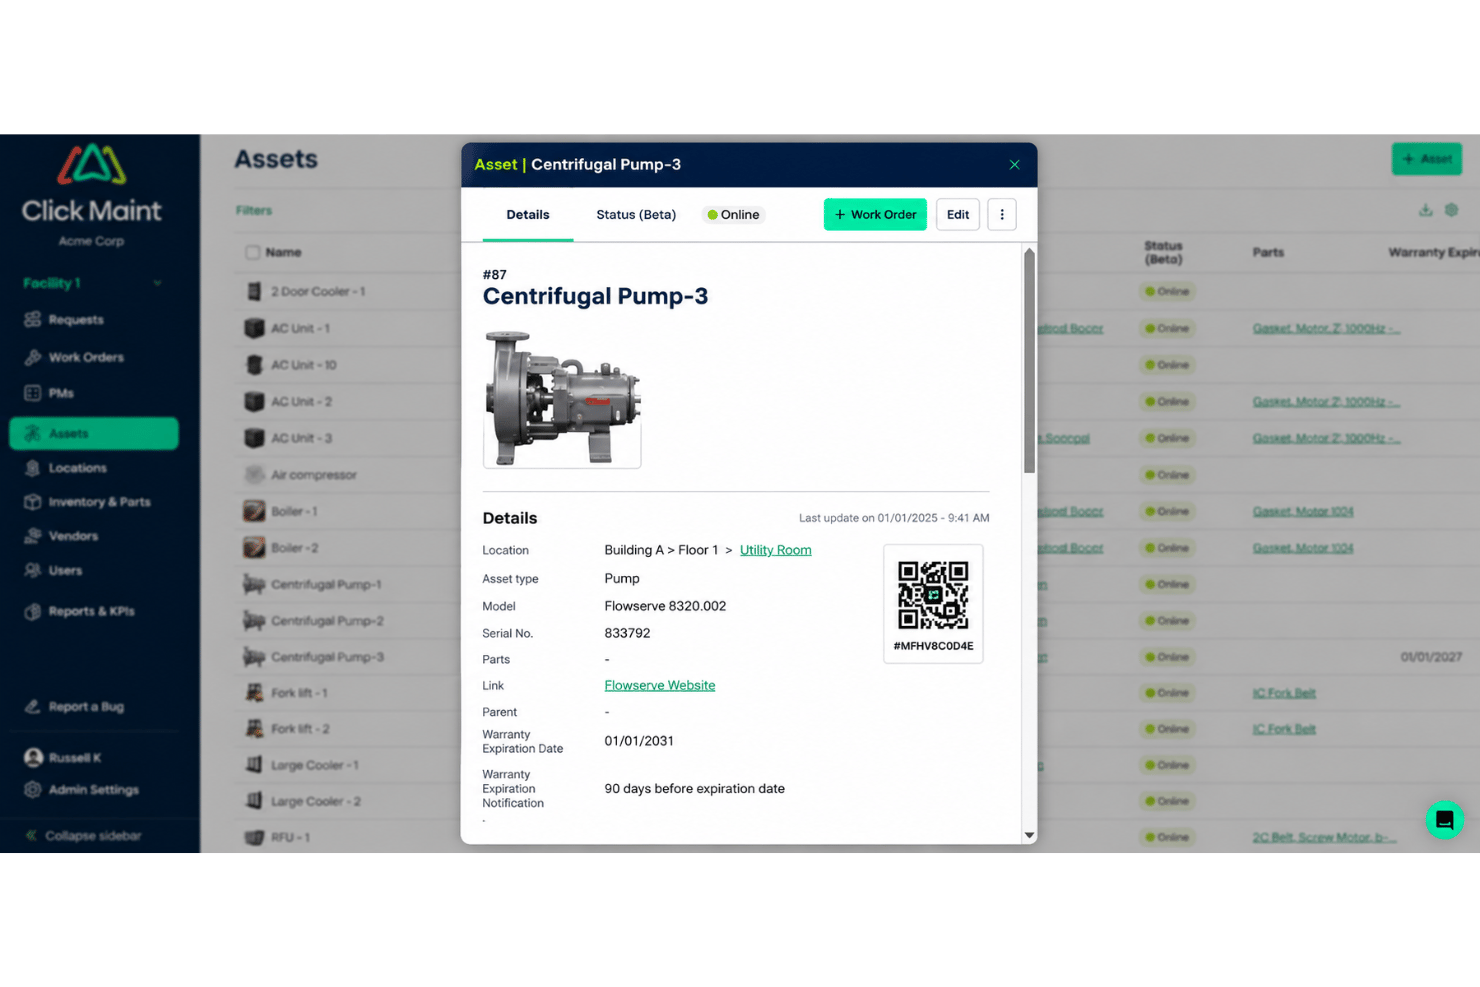Viewport: 1480px width, 987px height.
Task: Switch to the Details tab
Action: pyautogui.click(x=528, y=215)
